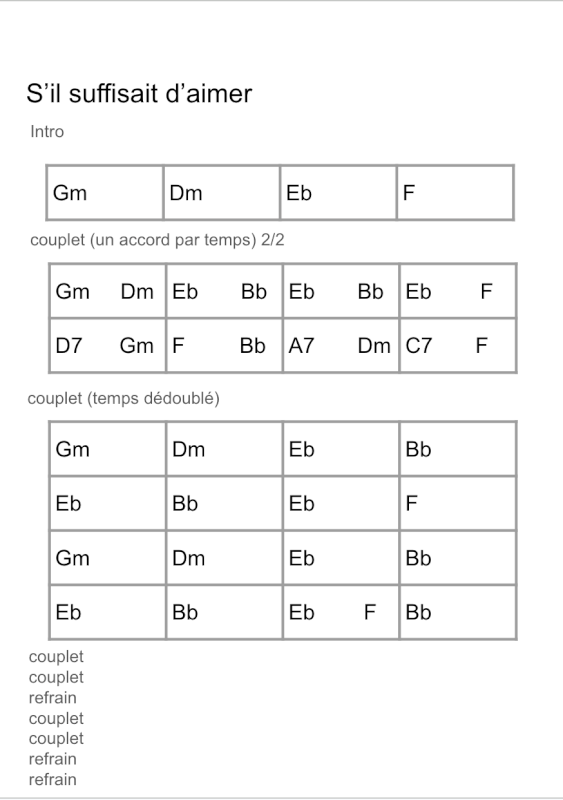Click the cell containing C7 and F

pos(458,345)
